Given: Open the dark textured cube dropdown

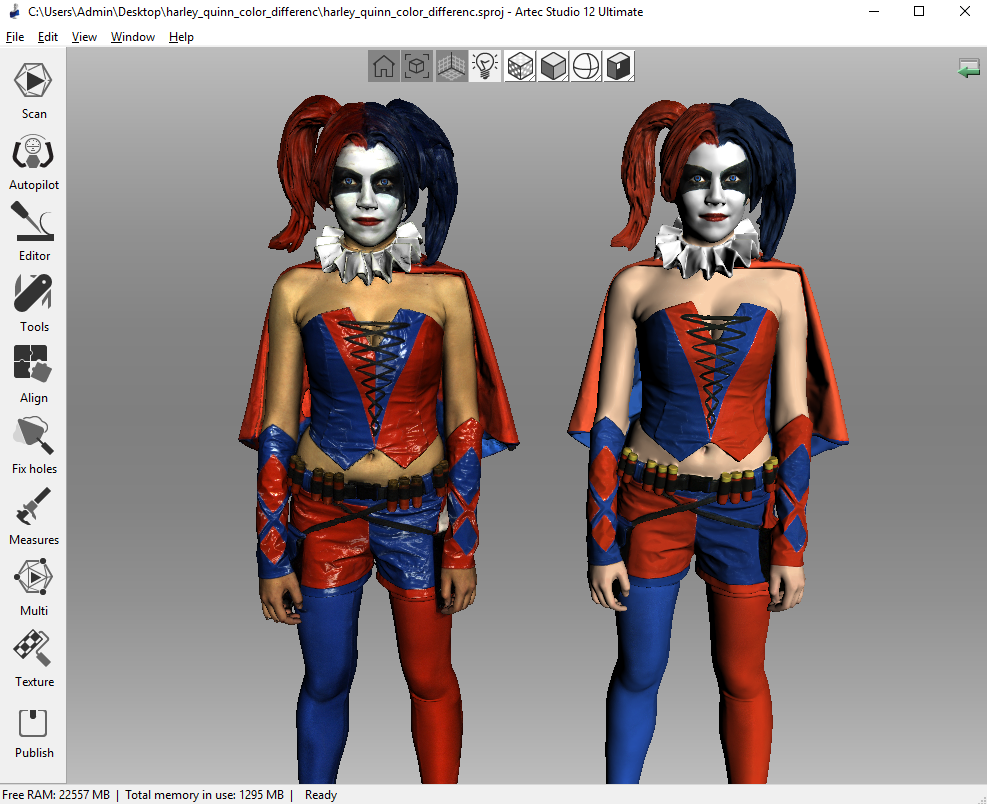Looking at the screenshot, I should coord(619,66).
